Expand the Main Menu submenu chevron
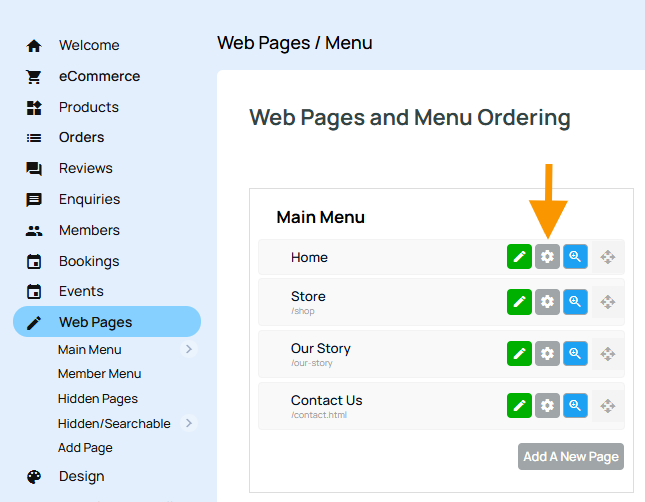This screenshot has height=502, width=645. (x=189, y=349)
